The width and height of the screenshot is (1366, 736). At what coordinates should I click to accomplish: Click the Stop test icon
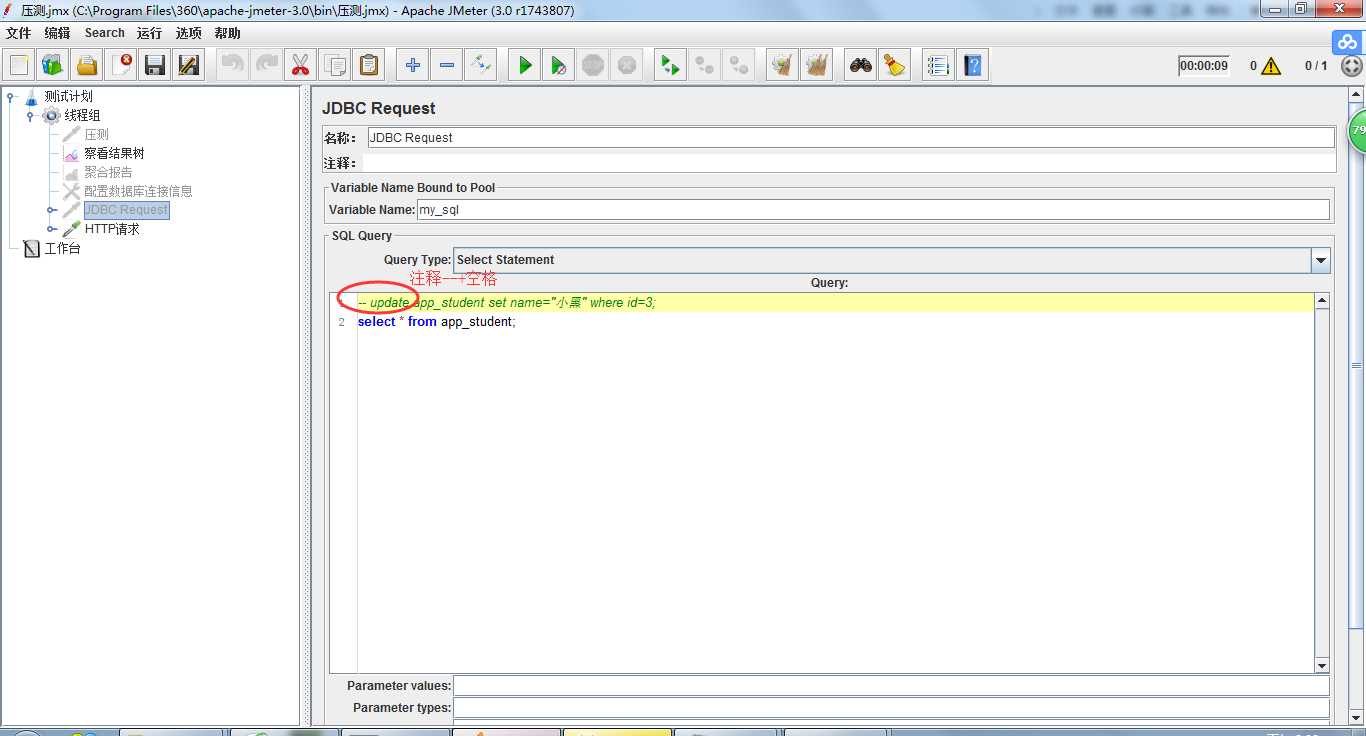point(593,65)
